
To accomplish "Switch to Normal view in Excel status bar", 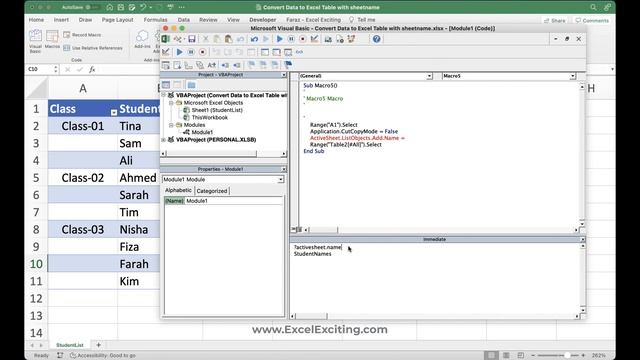I will tap(491, 356).
